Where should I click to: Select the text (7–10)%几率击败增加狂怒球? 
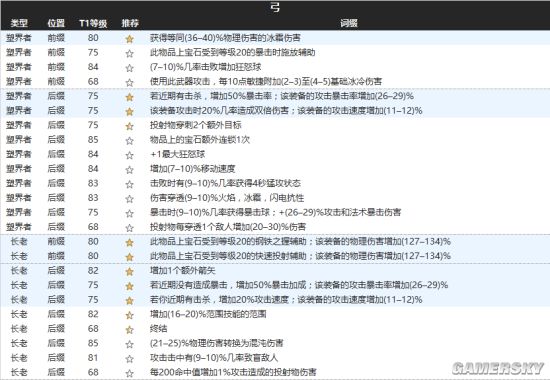[206, 67]
